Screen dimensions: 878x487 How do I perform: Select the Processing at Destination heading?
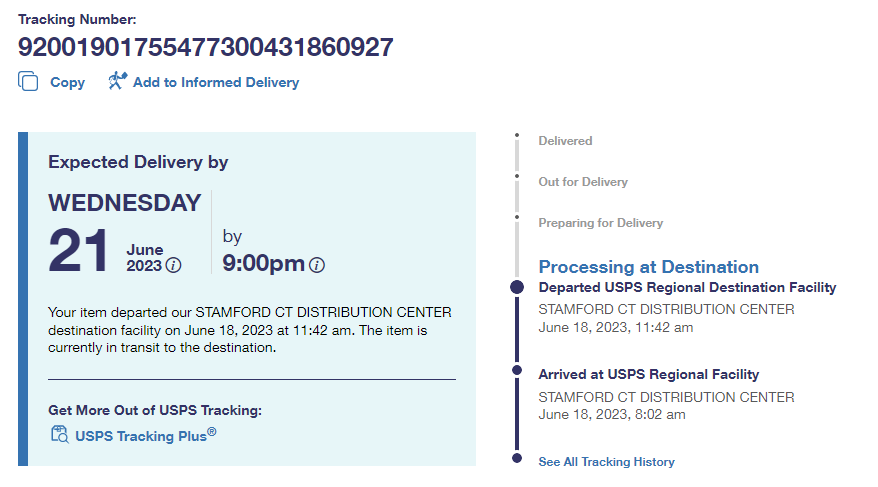coord(648,267)
